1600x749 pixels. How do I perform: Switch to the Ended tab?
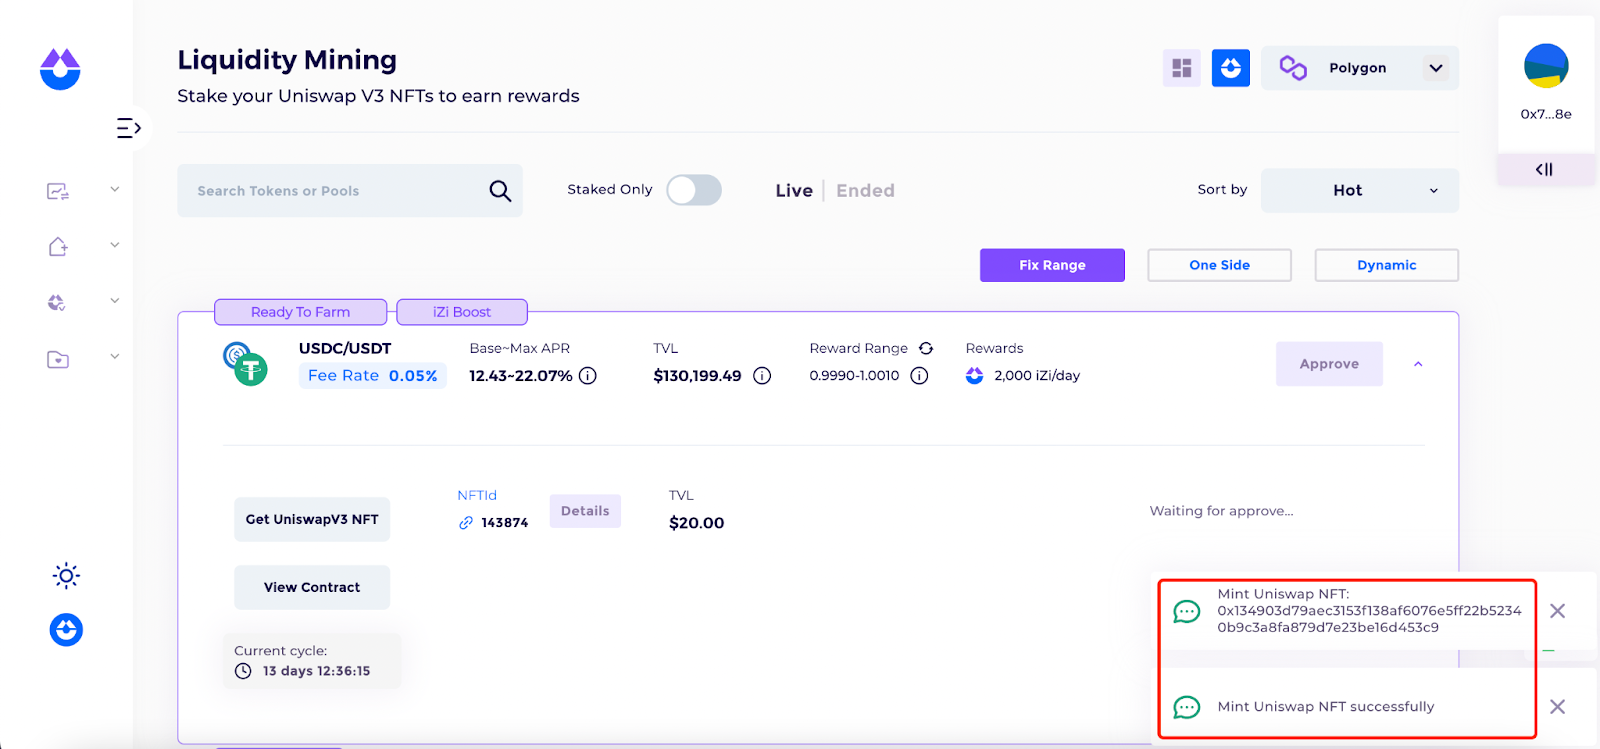tap(865, 190)
